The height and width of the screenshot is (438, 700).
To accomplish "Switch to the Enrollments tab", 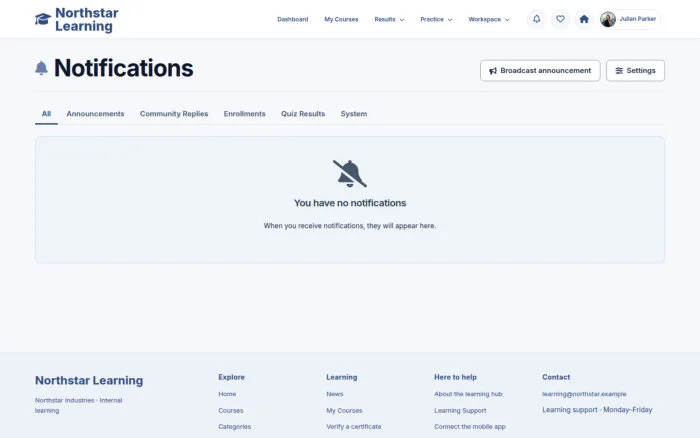I will pyautogui.click(x=245, y=114).
